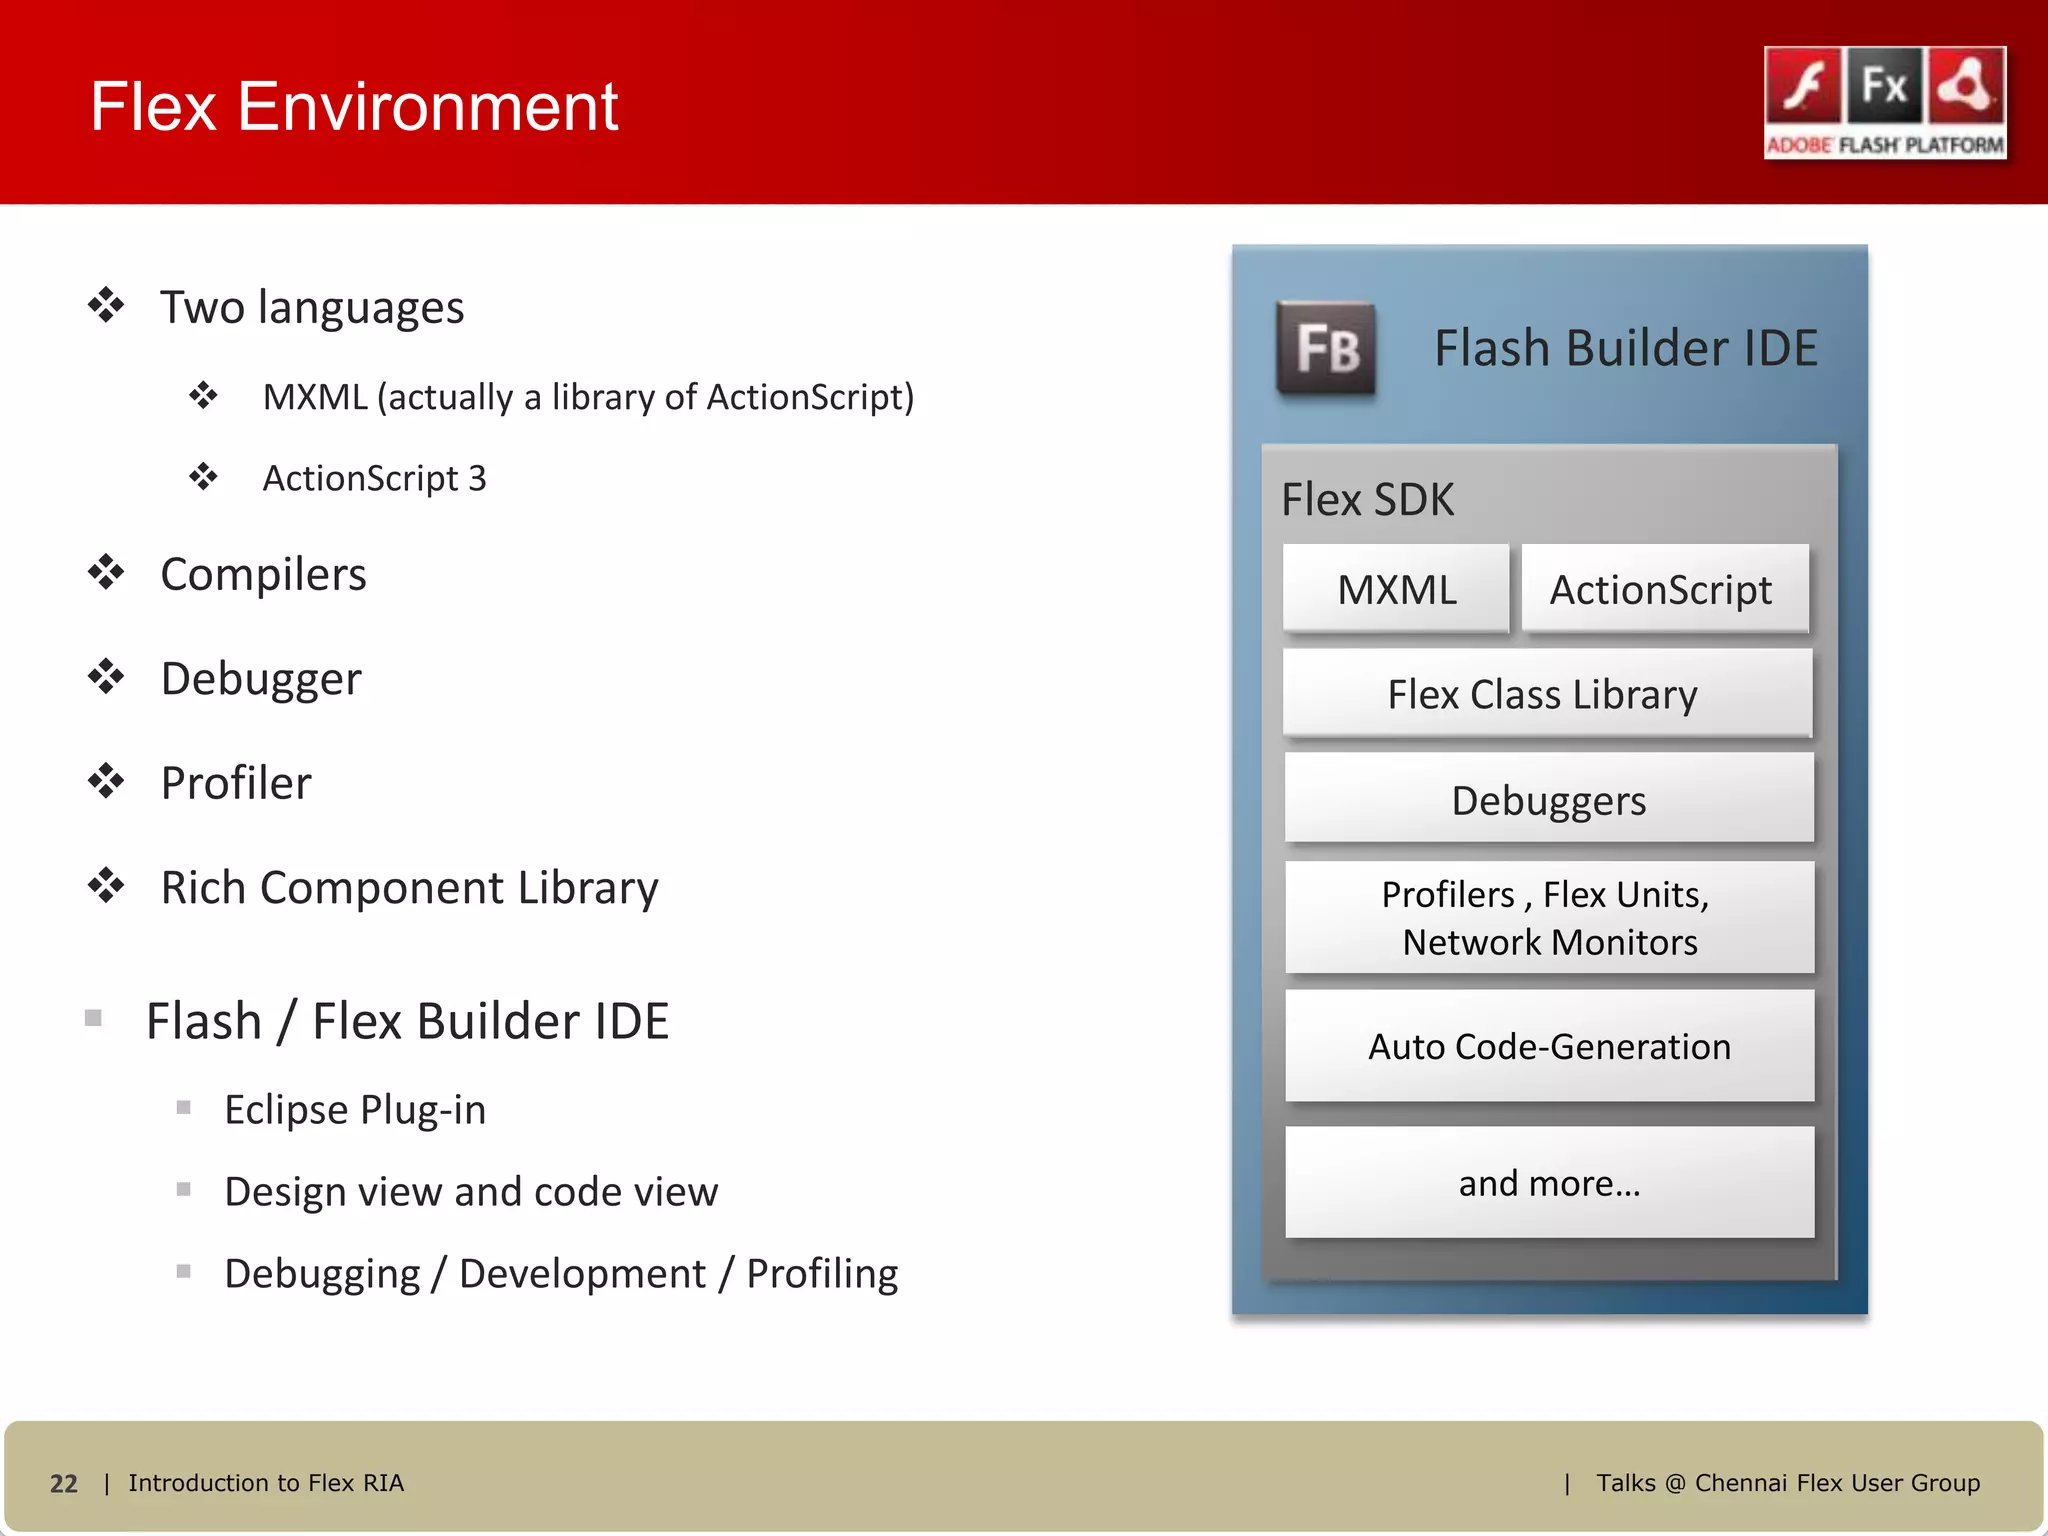Click the Flex Environment slide title

click(354, 106)
